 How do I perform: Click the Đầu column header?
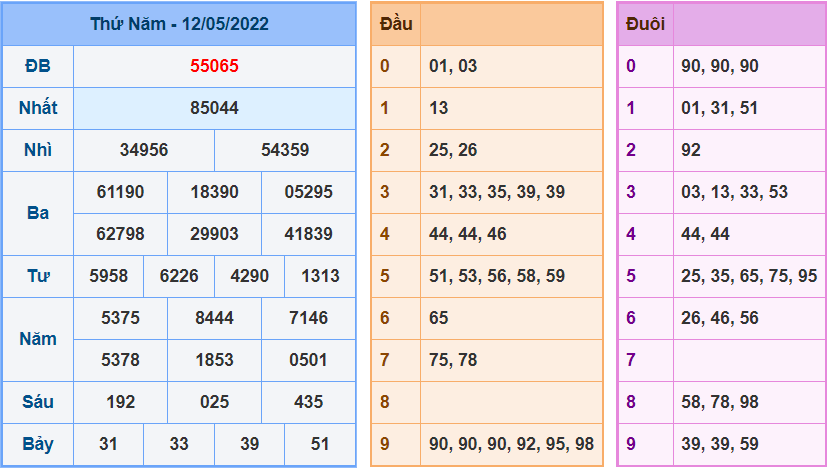396,24
